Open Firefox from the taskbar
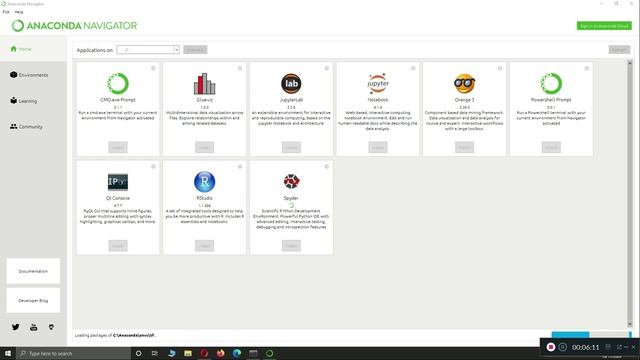The height and width of the screenshot is (360, 640). coord(220,353)
